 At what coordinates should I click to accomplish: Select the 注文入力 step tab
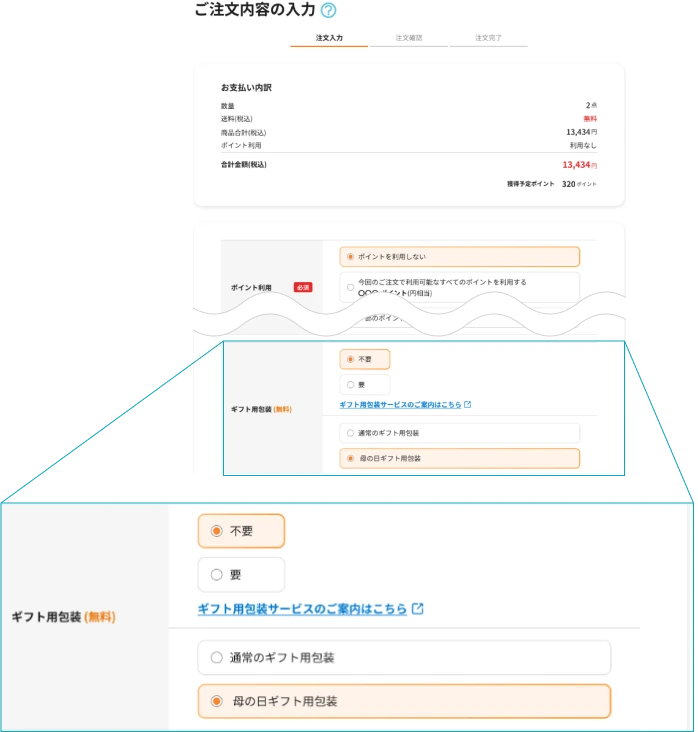[331, 38]
